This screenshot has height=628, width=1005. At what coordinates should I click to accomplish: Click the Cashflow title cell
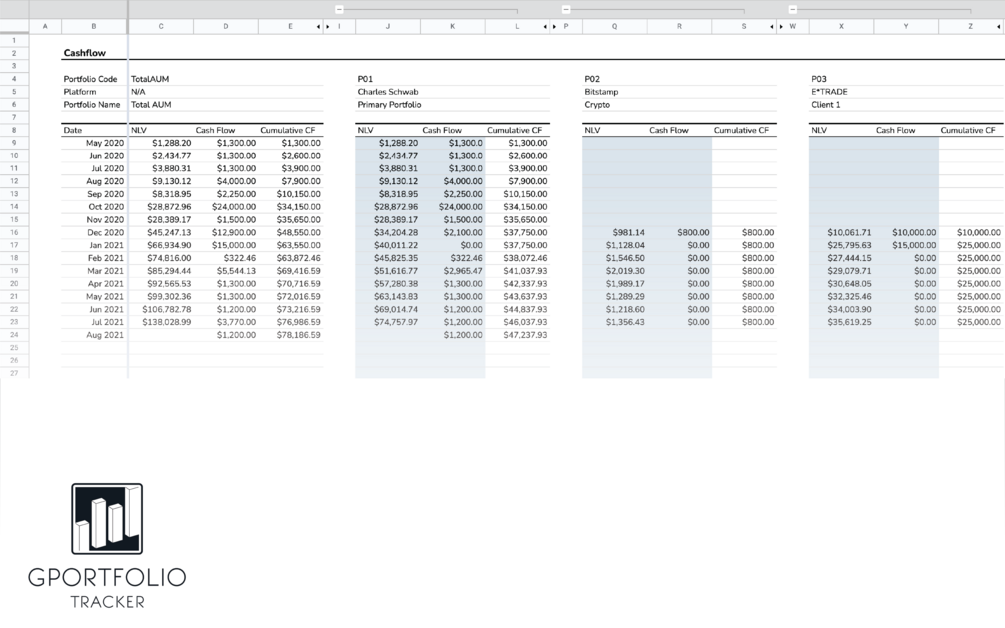85,53
